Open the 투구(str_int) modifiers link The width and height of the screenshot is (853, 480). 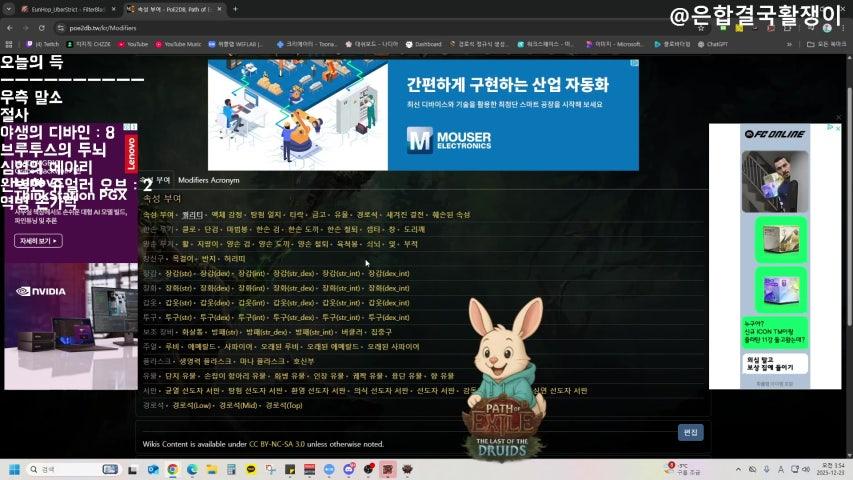pyautogui.click(x=341, y=318)
